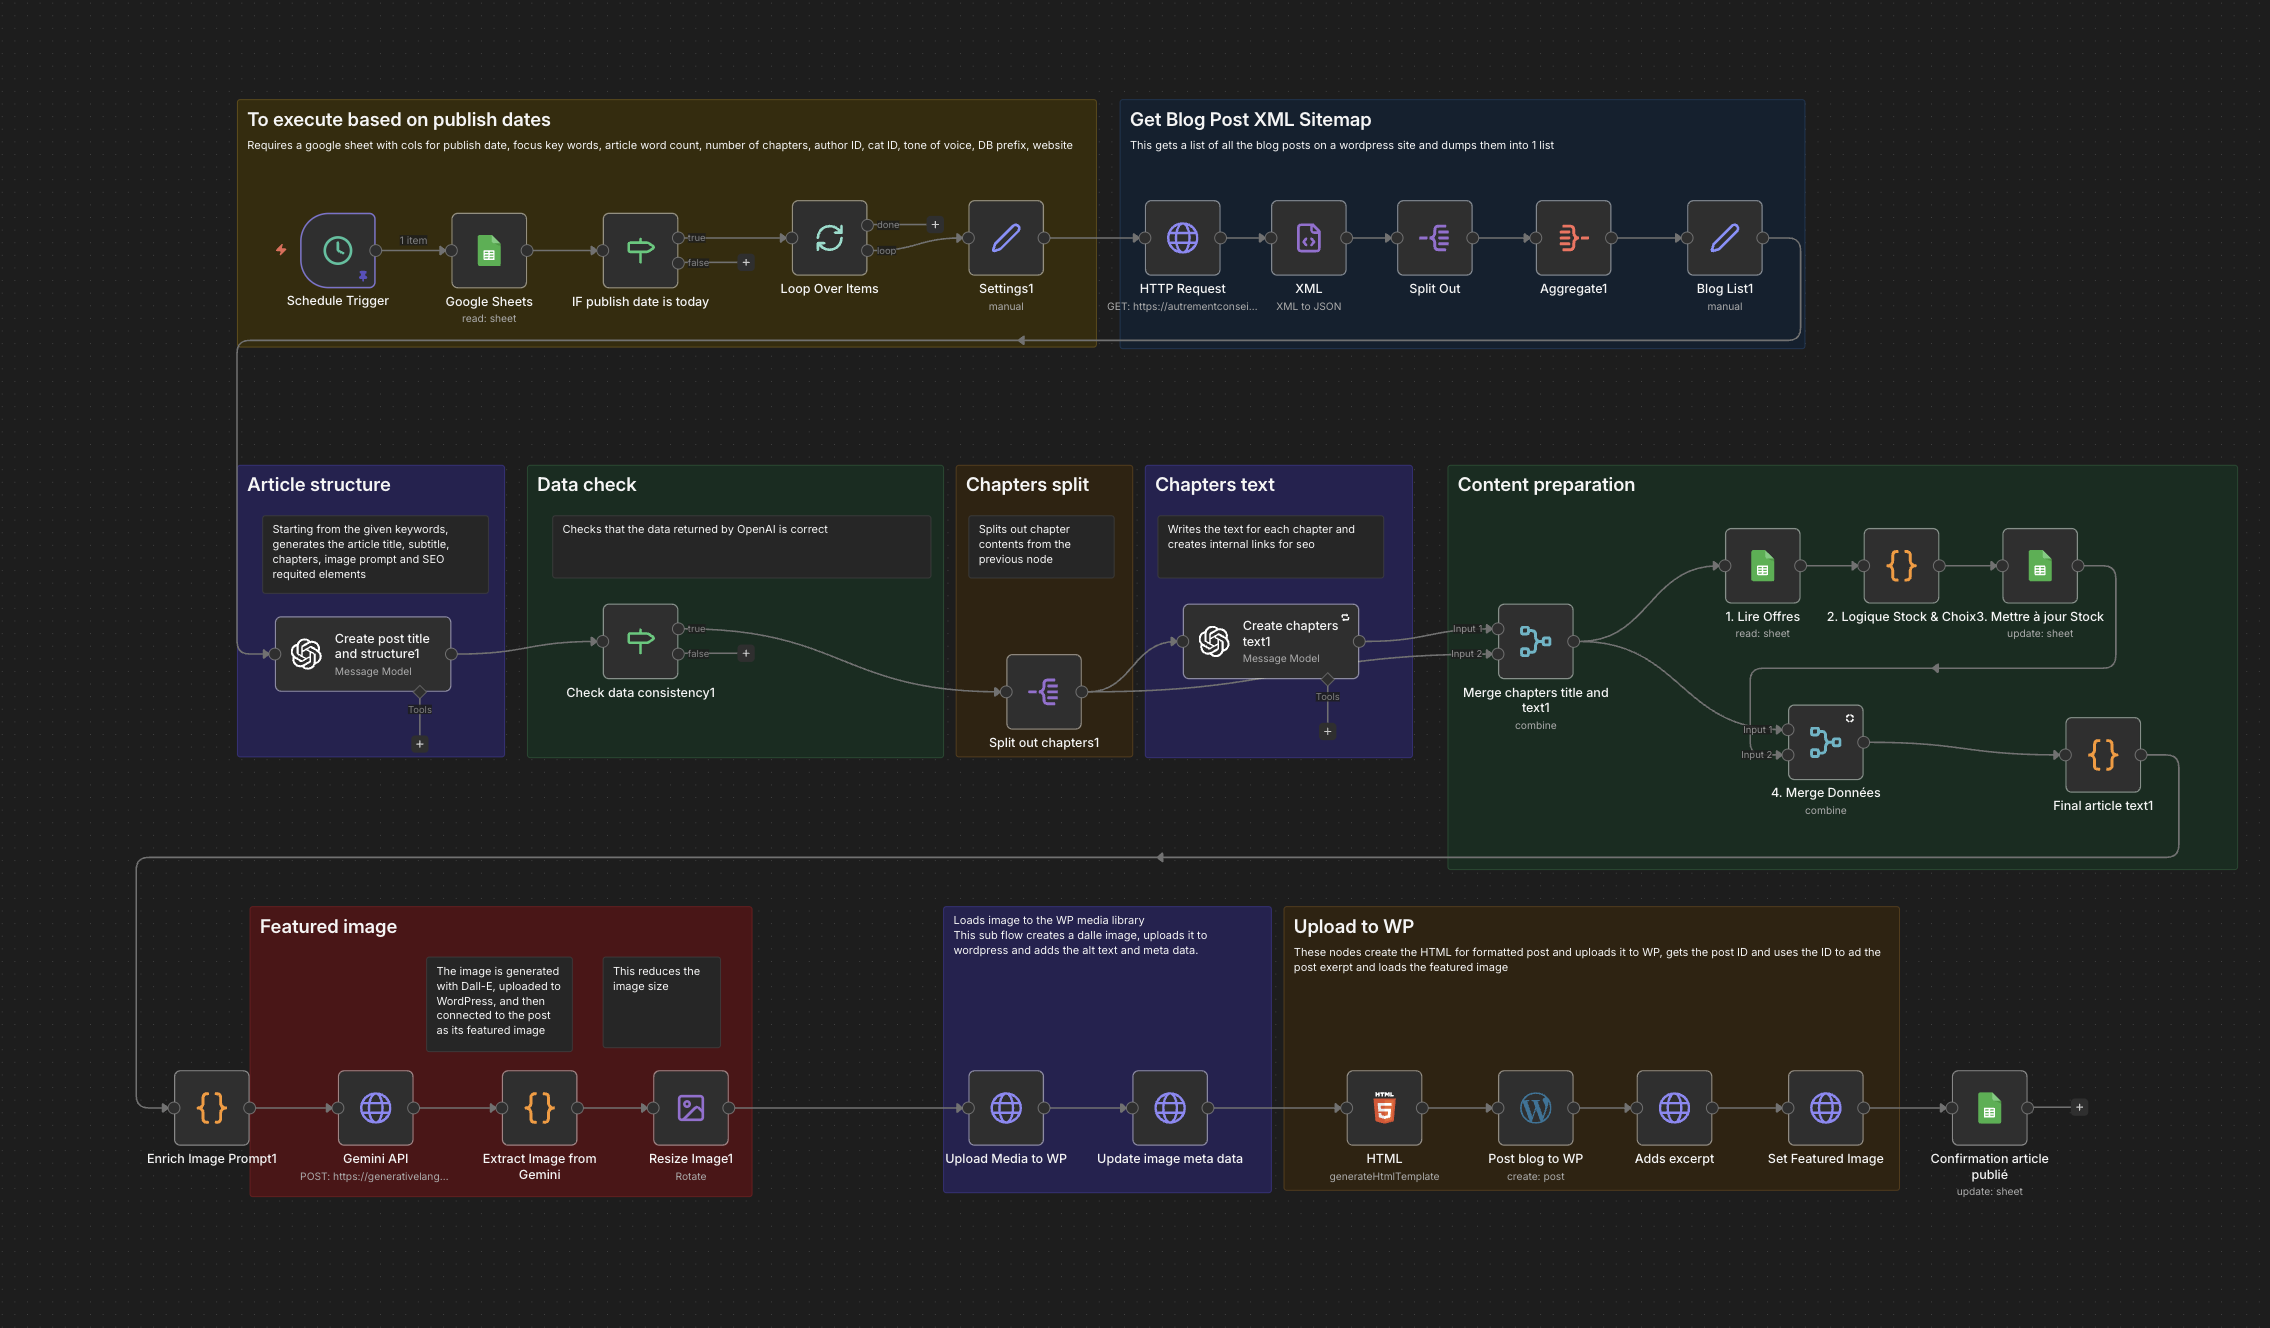Add a tool under 'Create post title and structure1'

point(420,744)
